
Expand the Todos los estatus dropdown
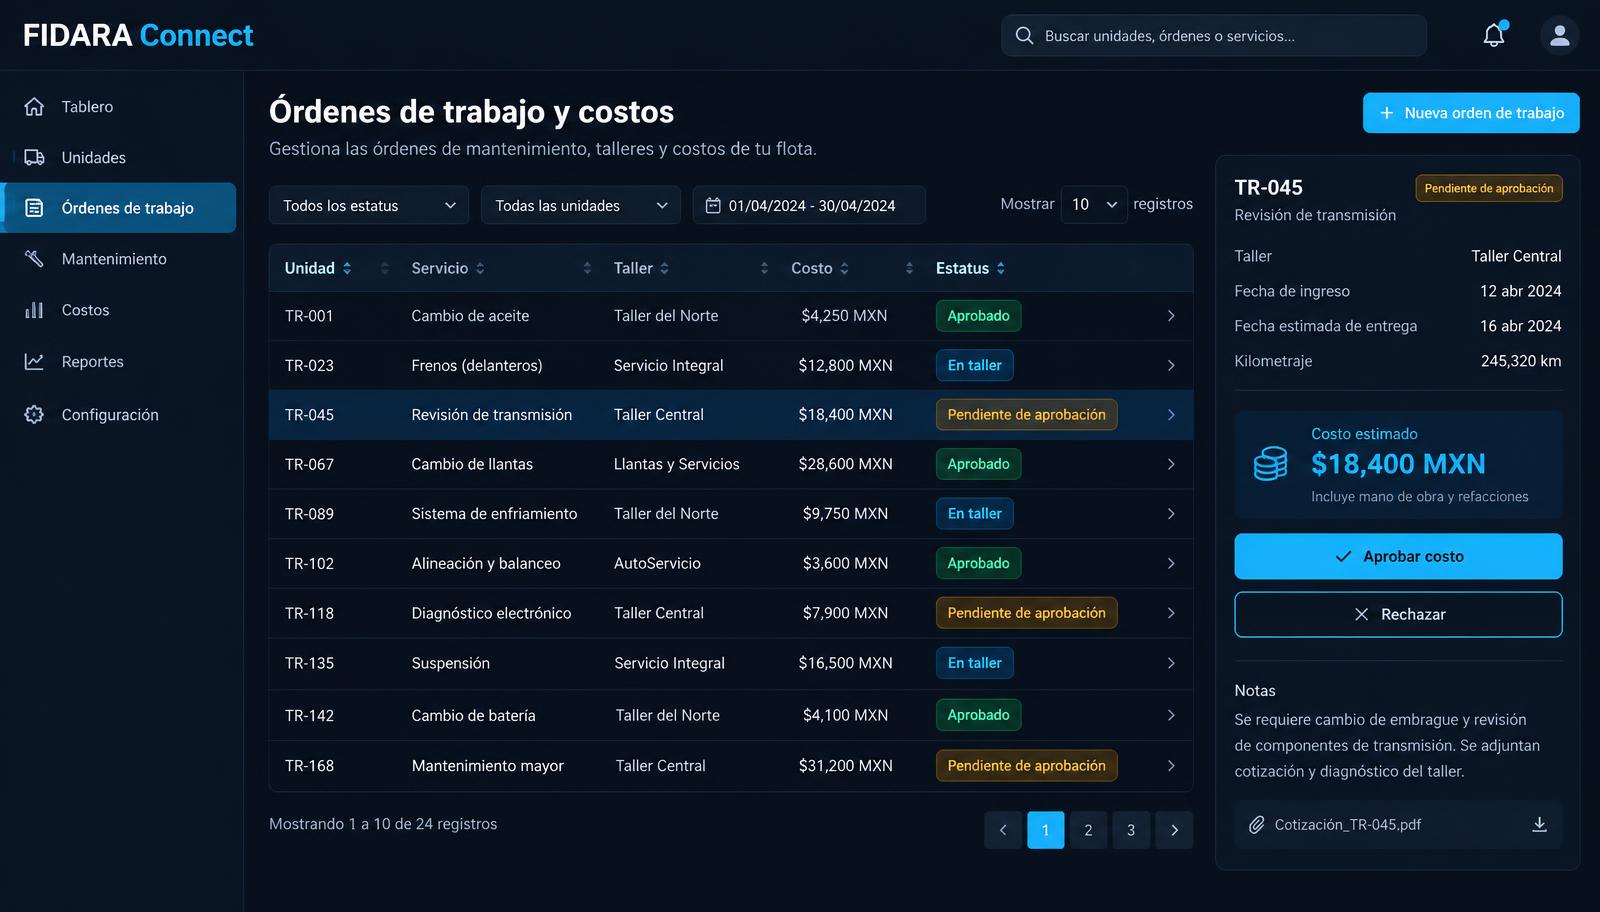[369, 205]
